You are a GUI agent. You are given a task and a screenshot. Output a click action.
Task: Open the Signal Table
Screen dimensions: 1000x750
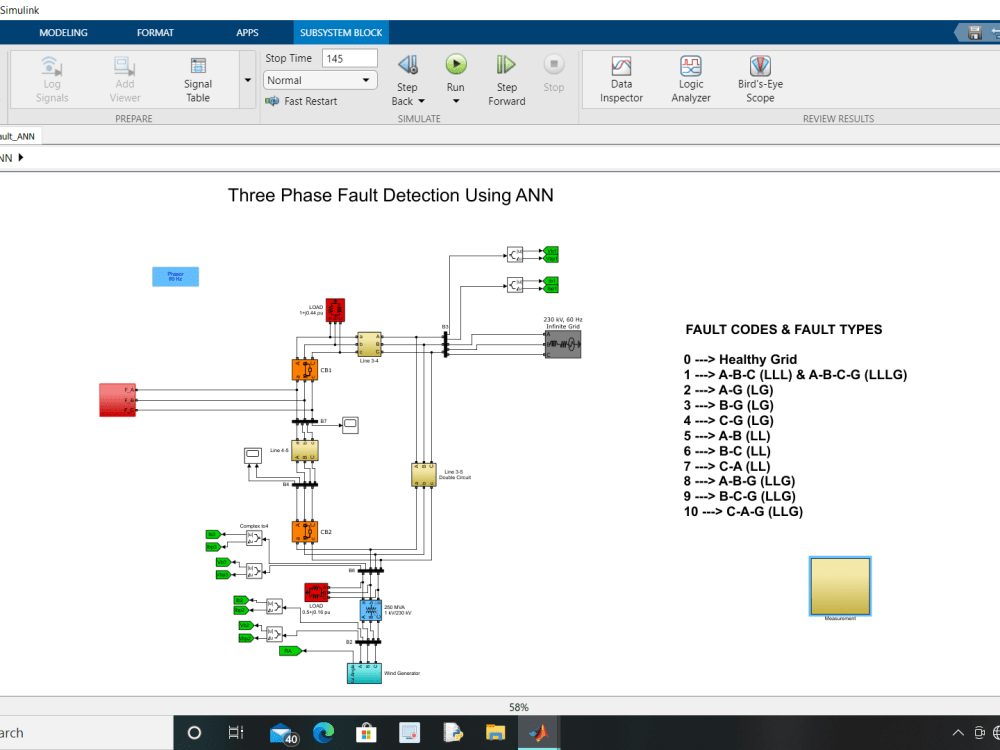tap(198, 80)
